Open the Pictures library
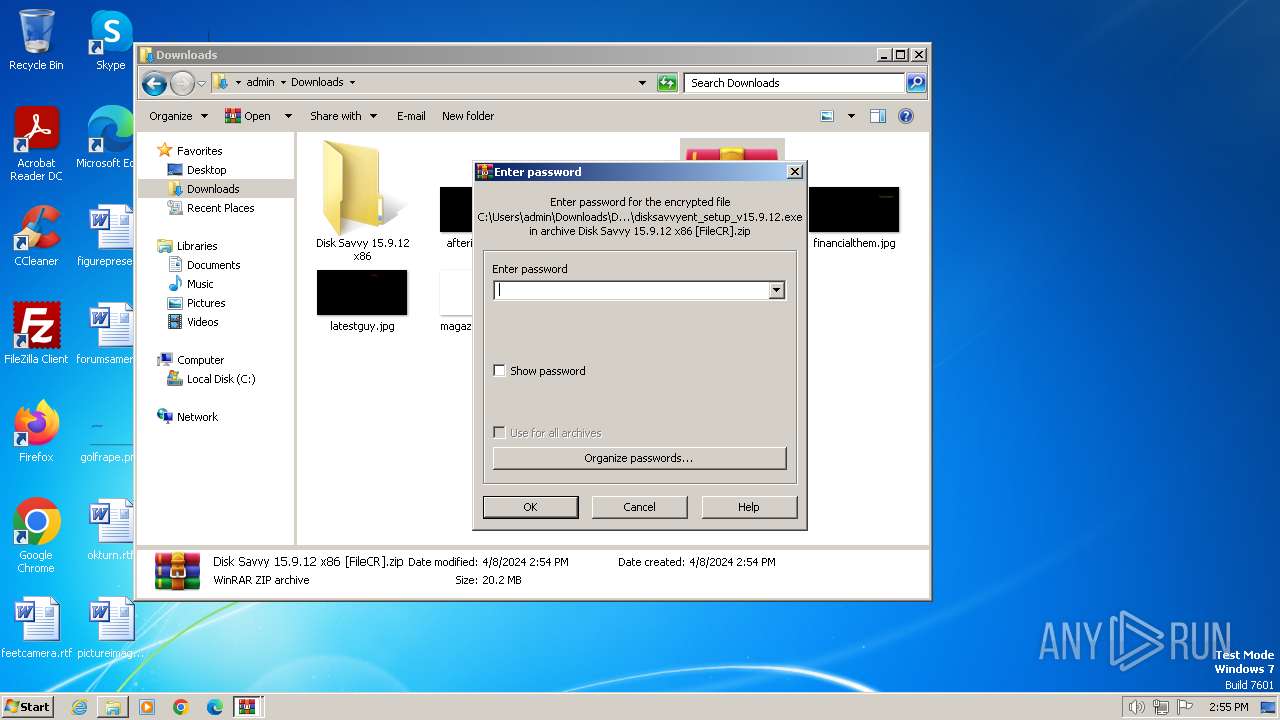Screen dimensions: 1280x720 click(x=206, y=303)
